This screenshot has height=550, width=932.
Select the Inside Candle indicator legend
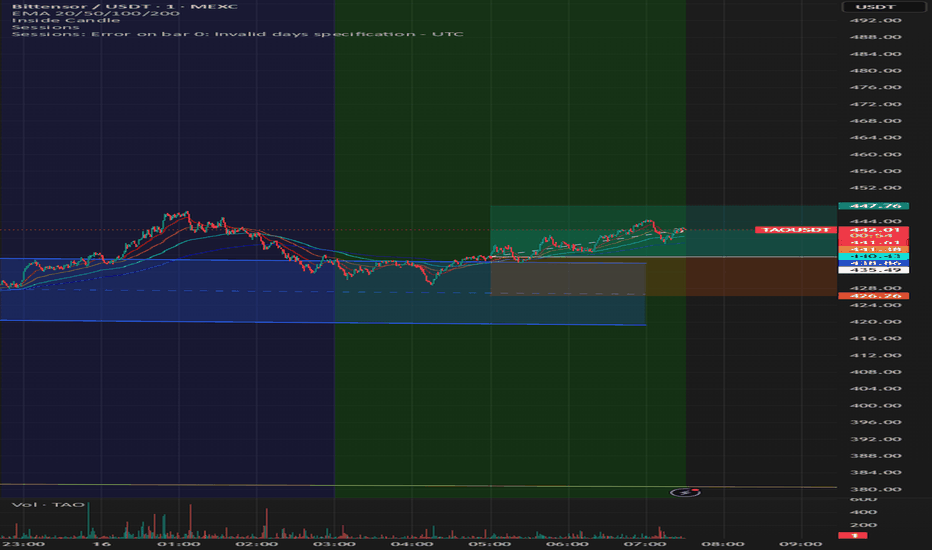tap(65, 20)
